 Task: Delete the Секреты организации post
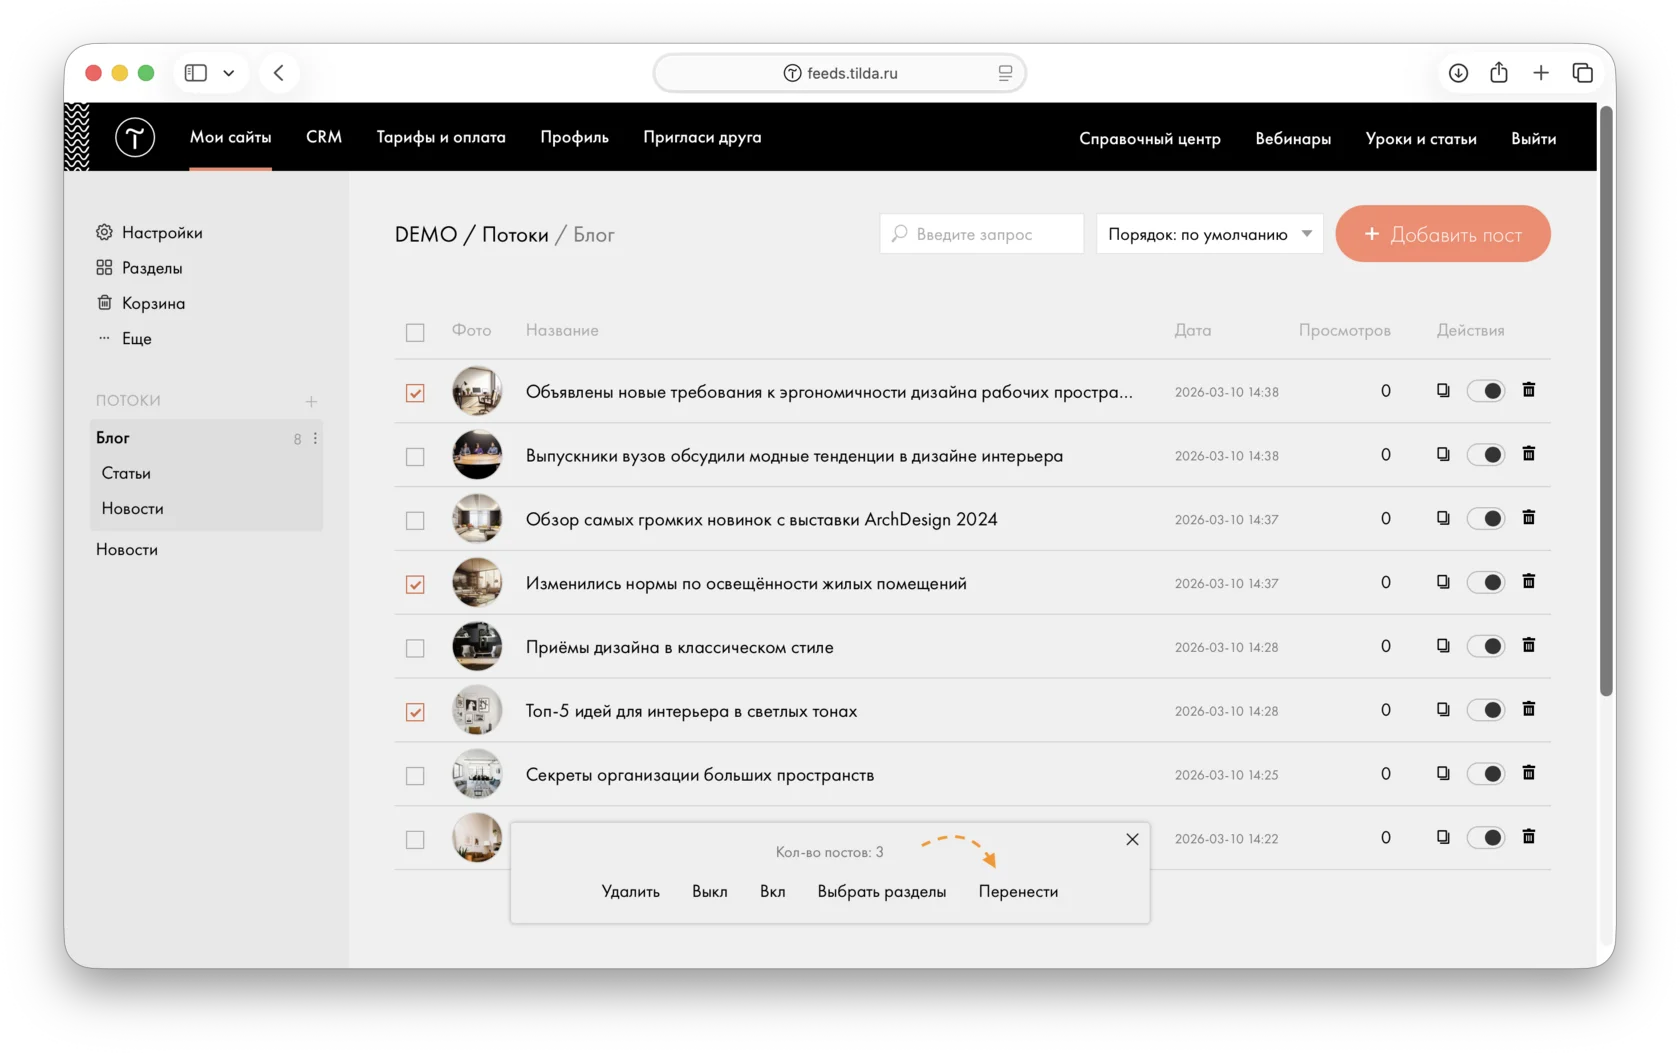tap(1529, 774)
